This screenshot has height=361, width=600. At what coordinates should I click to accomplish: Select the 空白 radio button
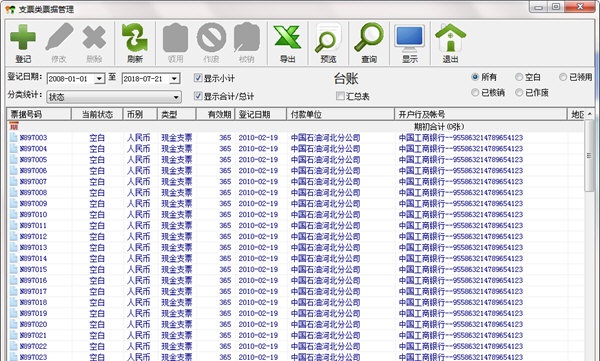click(519, 77)
